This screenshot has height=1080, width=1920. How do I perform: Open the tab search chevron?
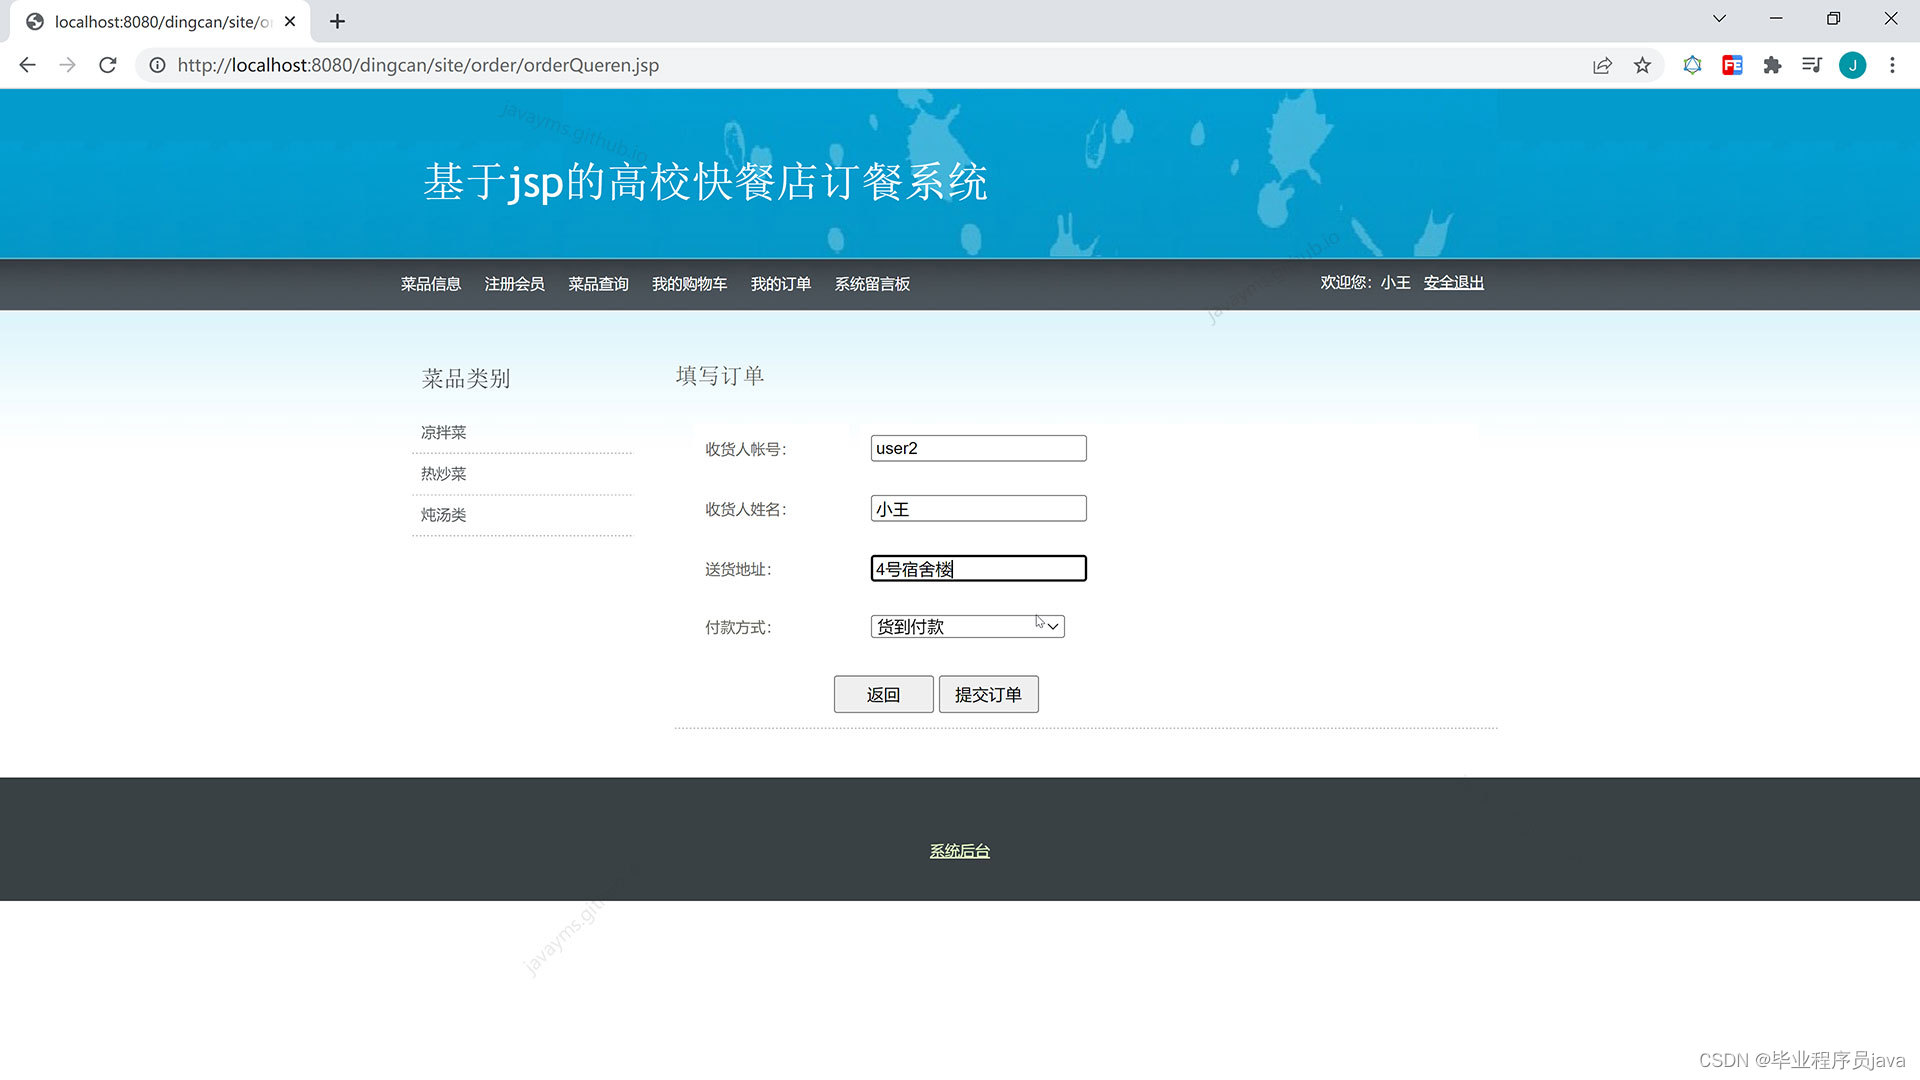coord(1719,19)
